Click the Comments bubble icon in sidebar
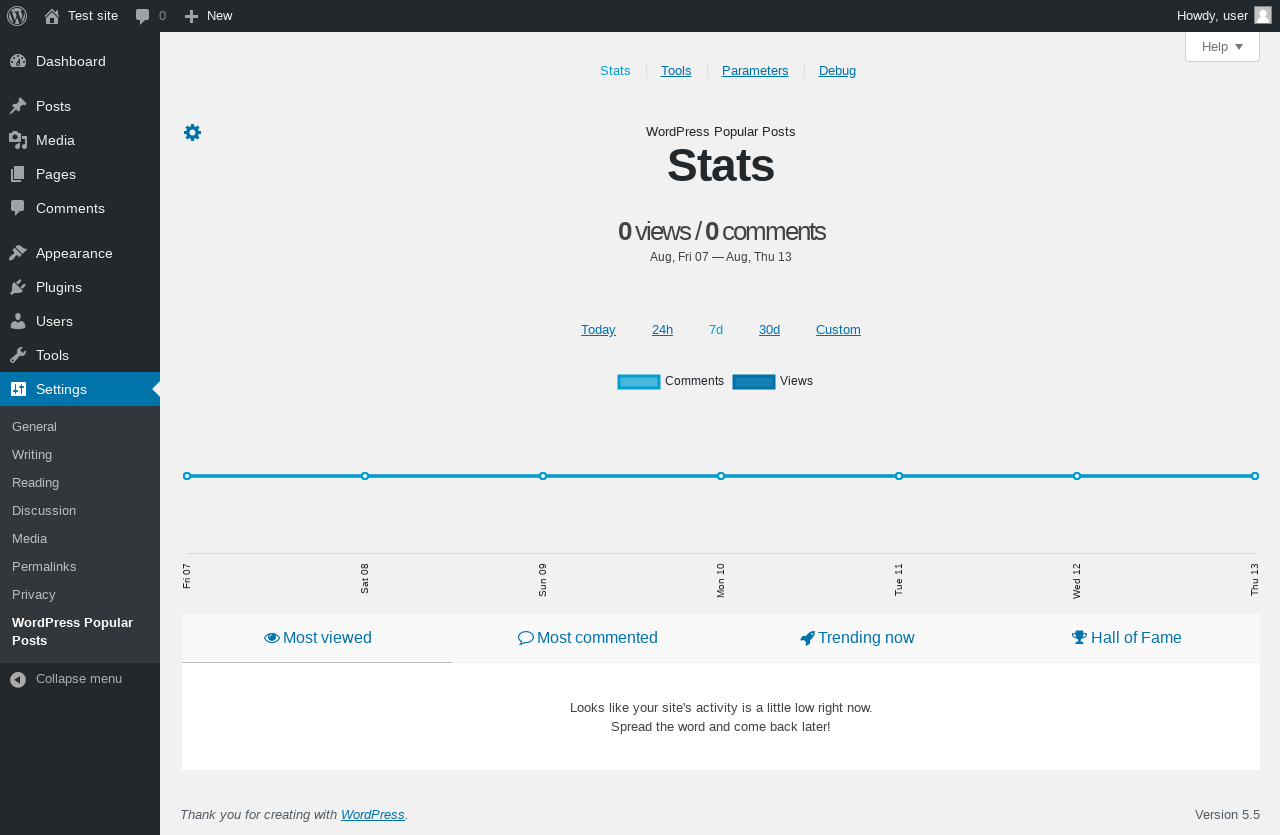The width and height of the screenshot is (1280, 835). click(18, 208)
